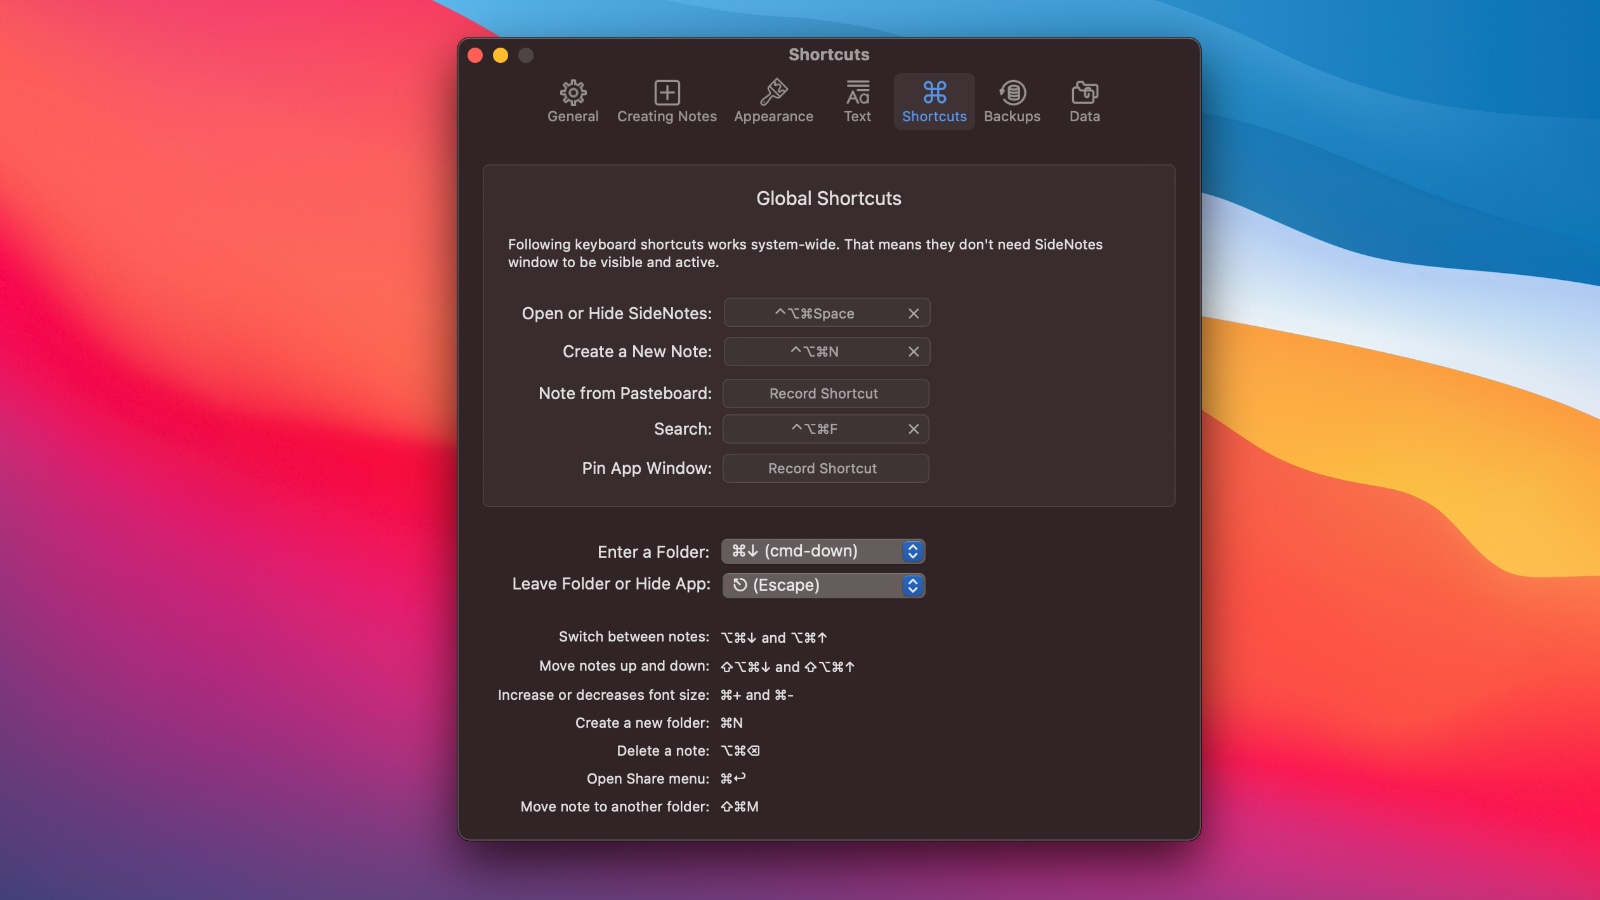Record shortcut for Pin App Window

[825, 468]
